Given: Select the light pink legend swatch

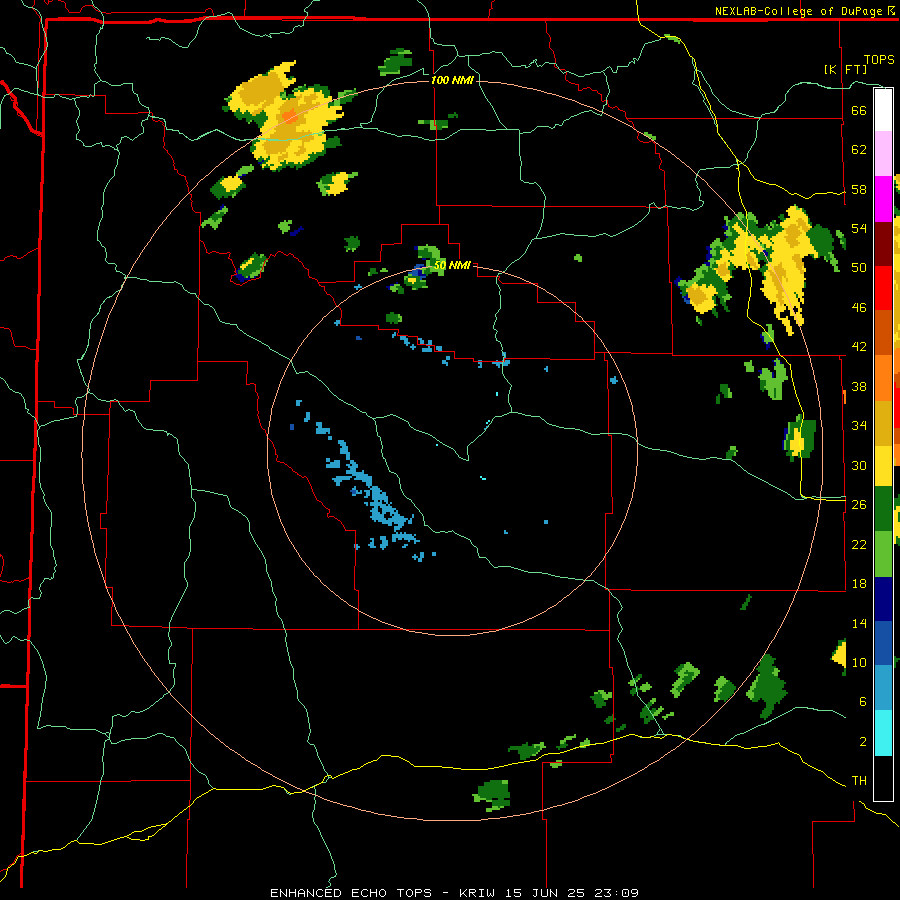Looking at the screenshot, I should [883, 153].
